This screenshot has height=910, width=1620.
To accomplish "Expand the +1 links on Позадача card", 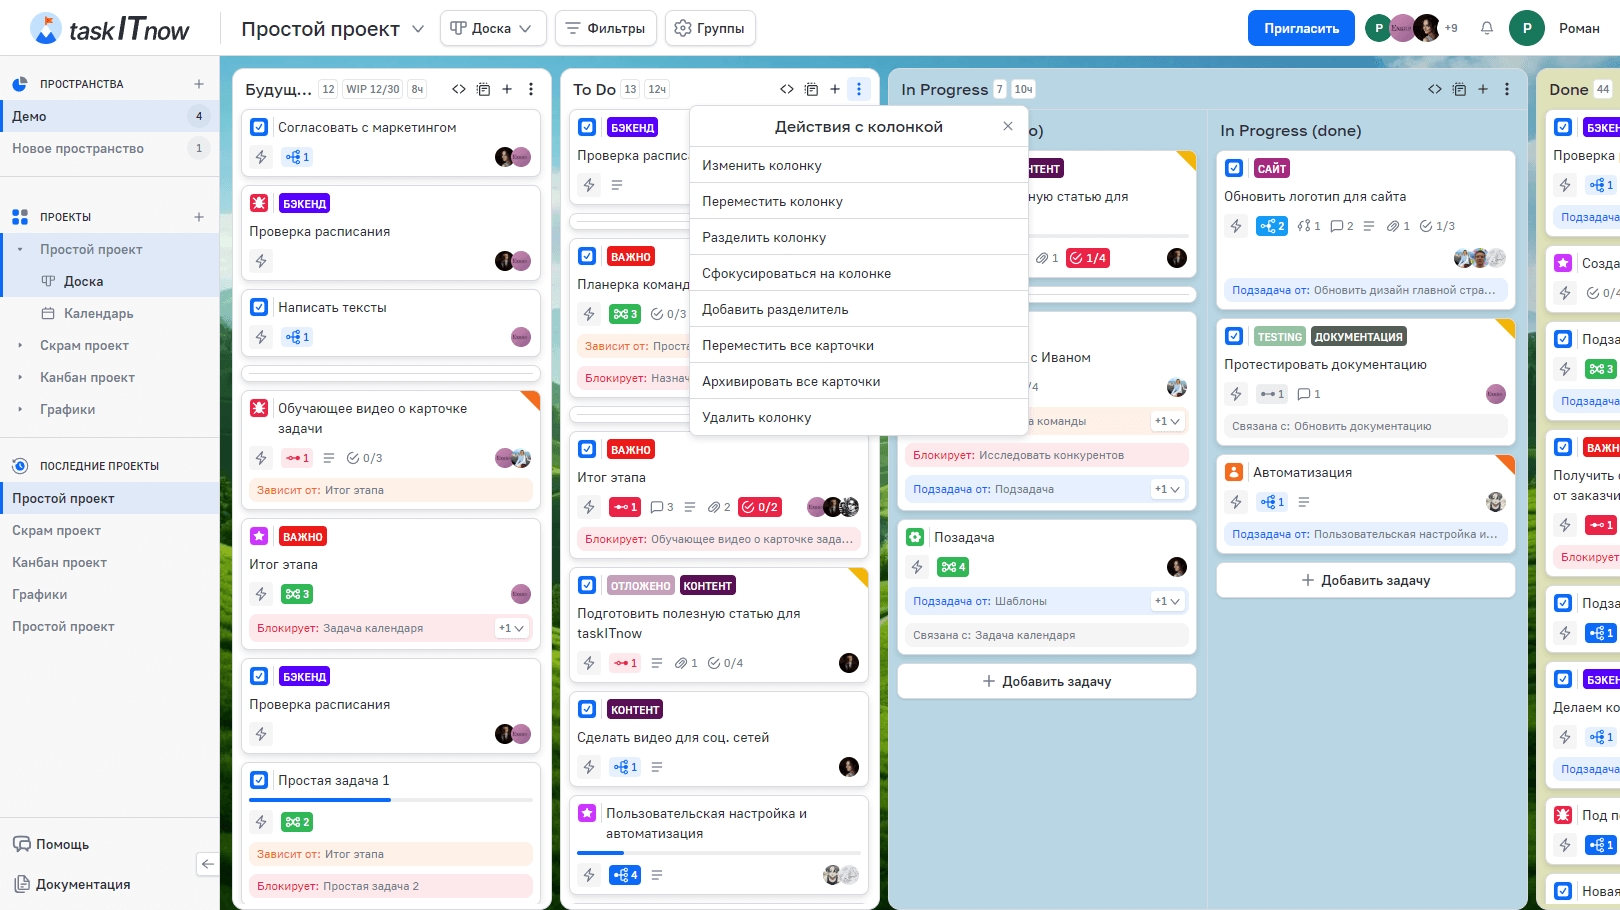I will pos(1167,601).
